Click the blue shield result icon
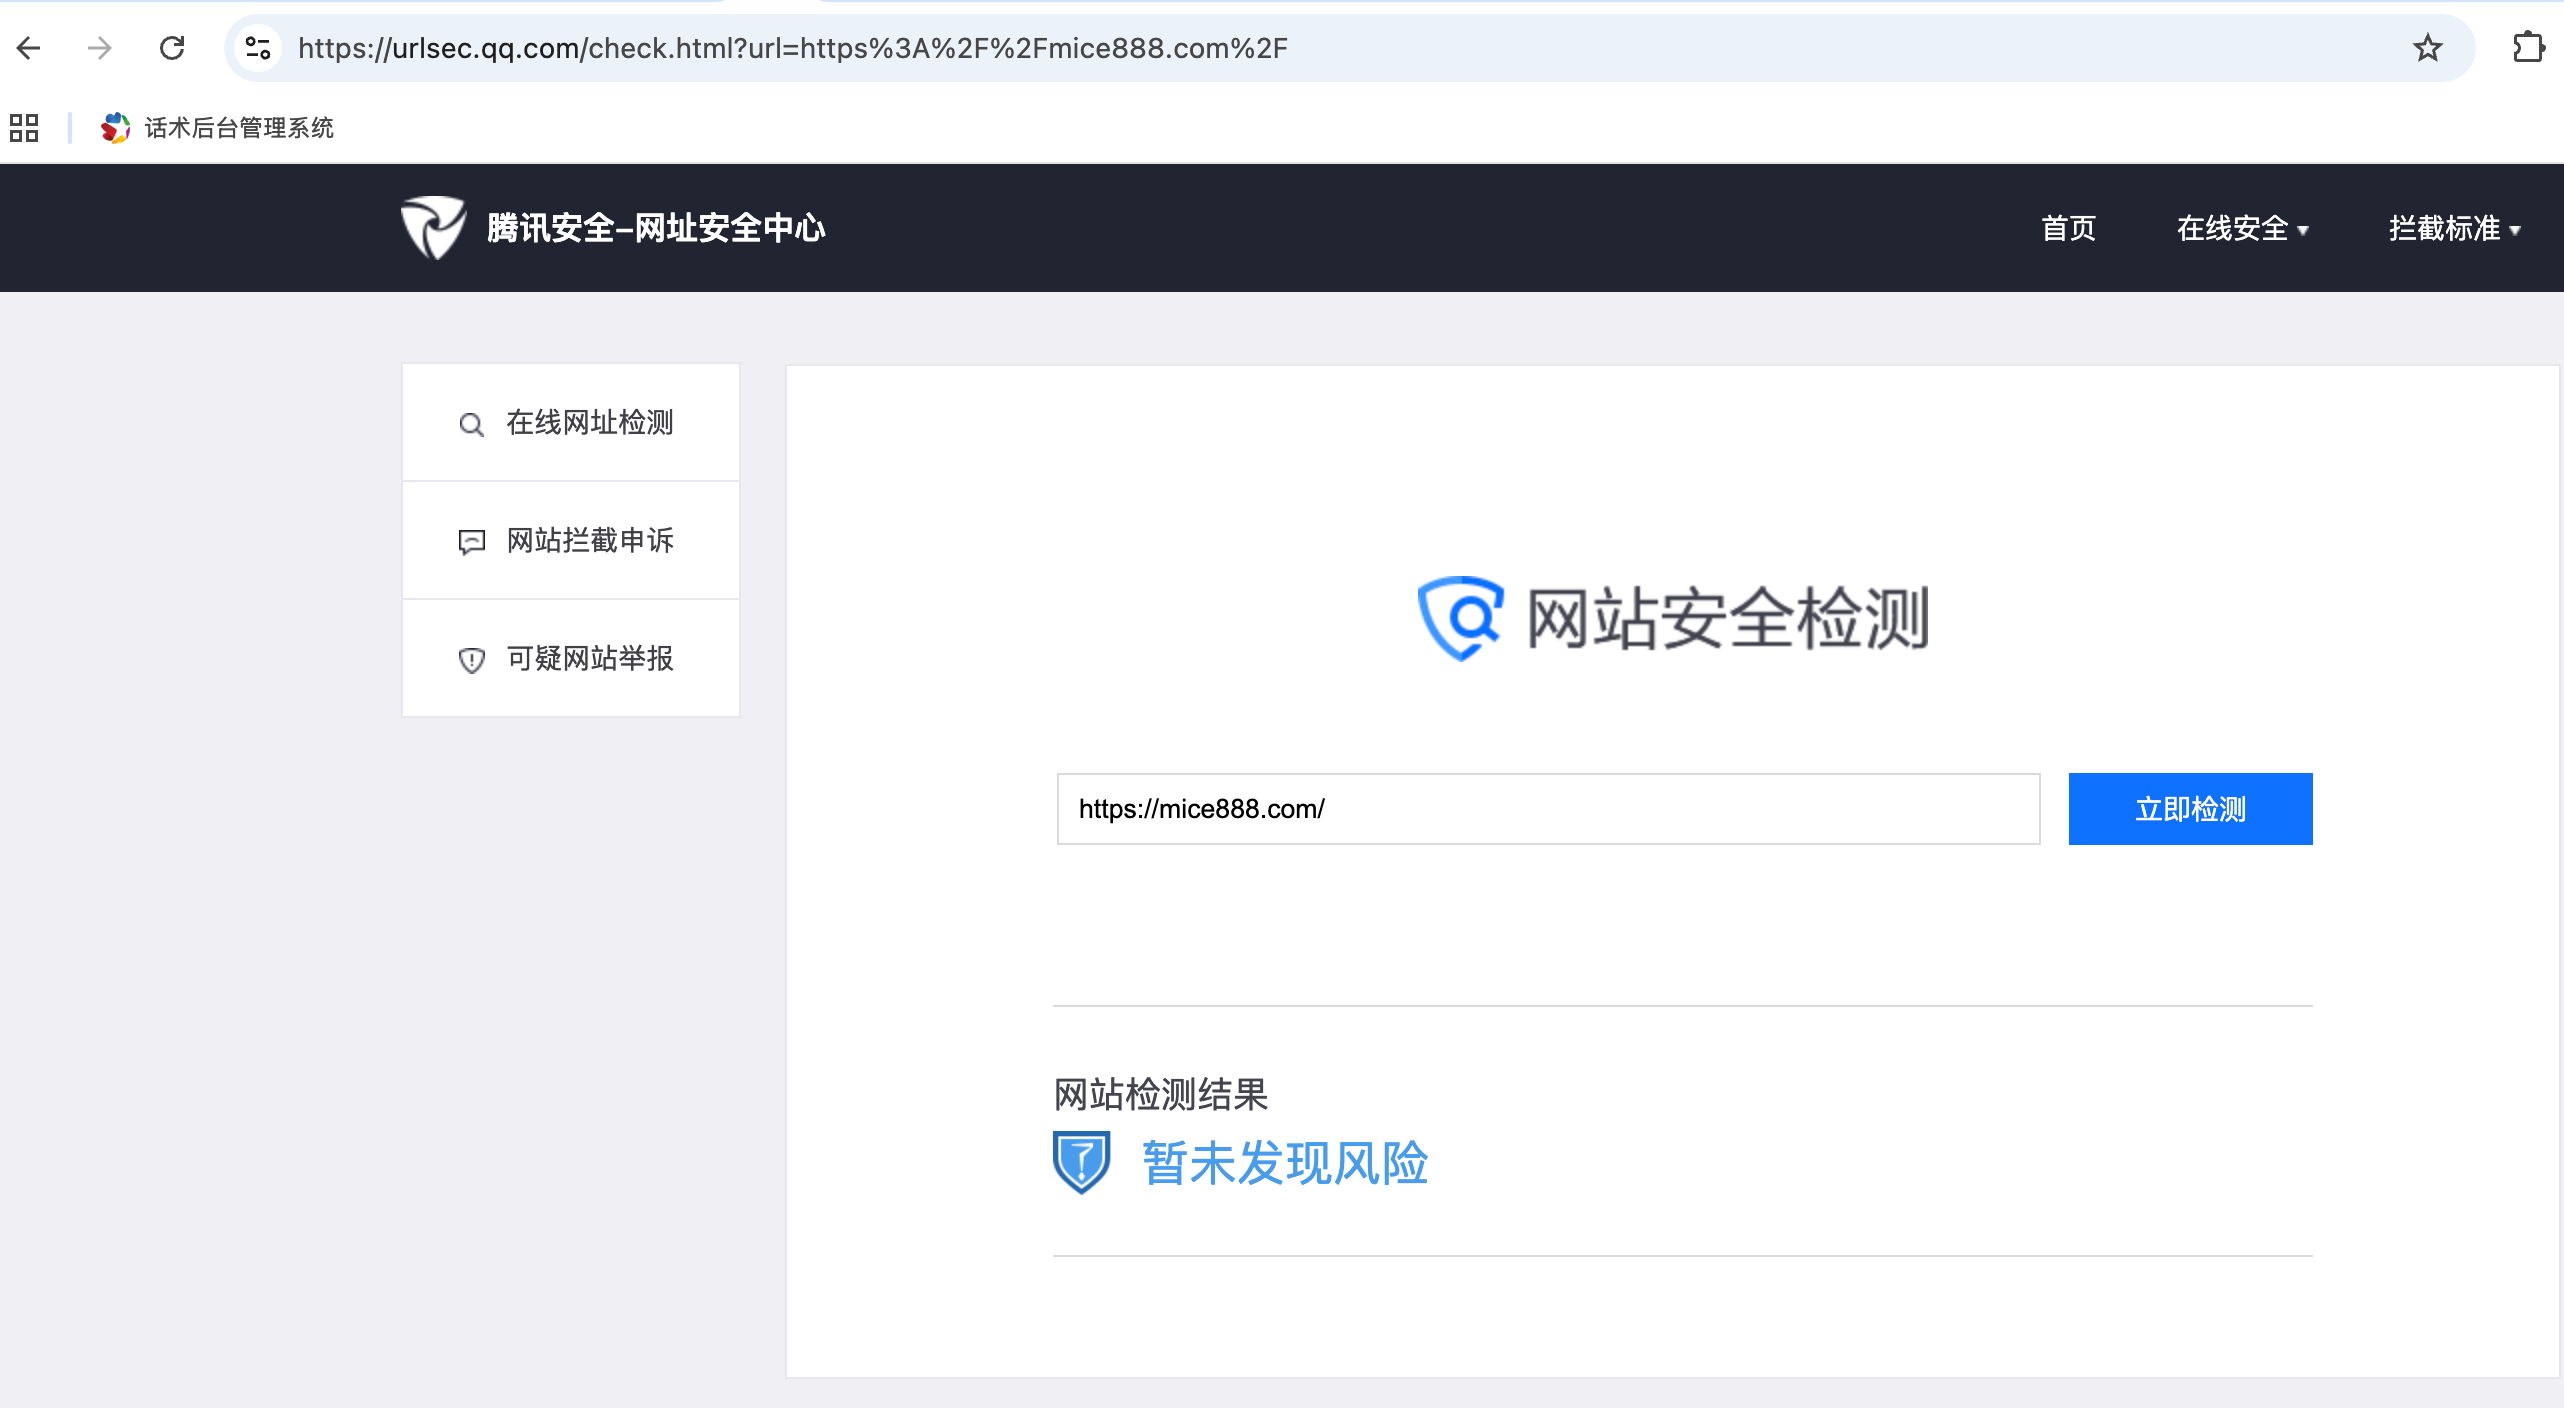This screenshot has width=2564, height=1408. click(1081, 1162)
